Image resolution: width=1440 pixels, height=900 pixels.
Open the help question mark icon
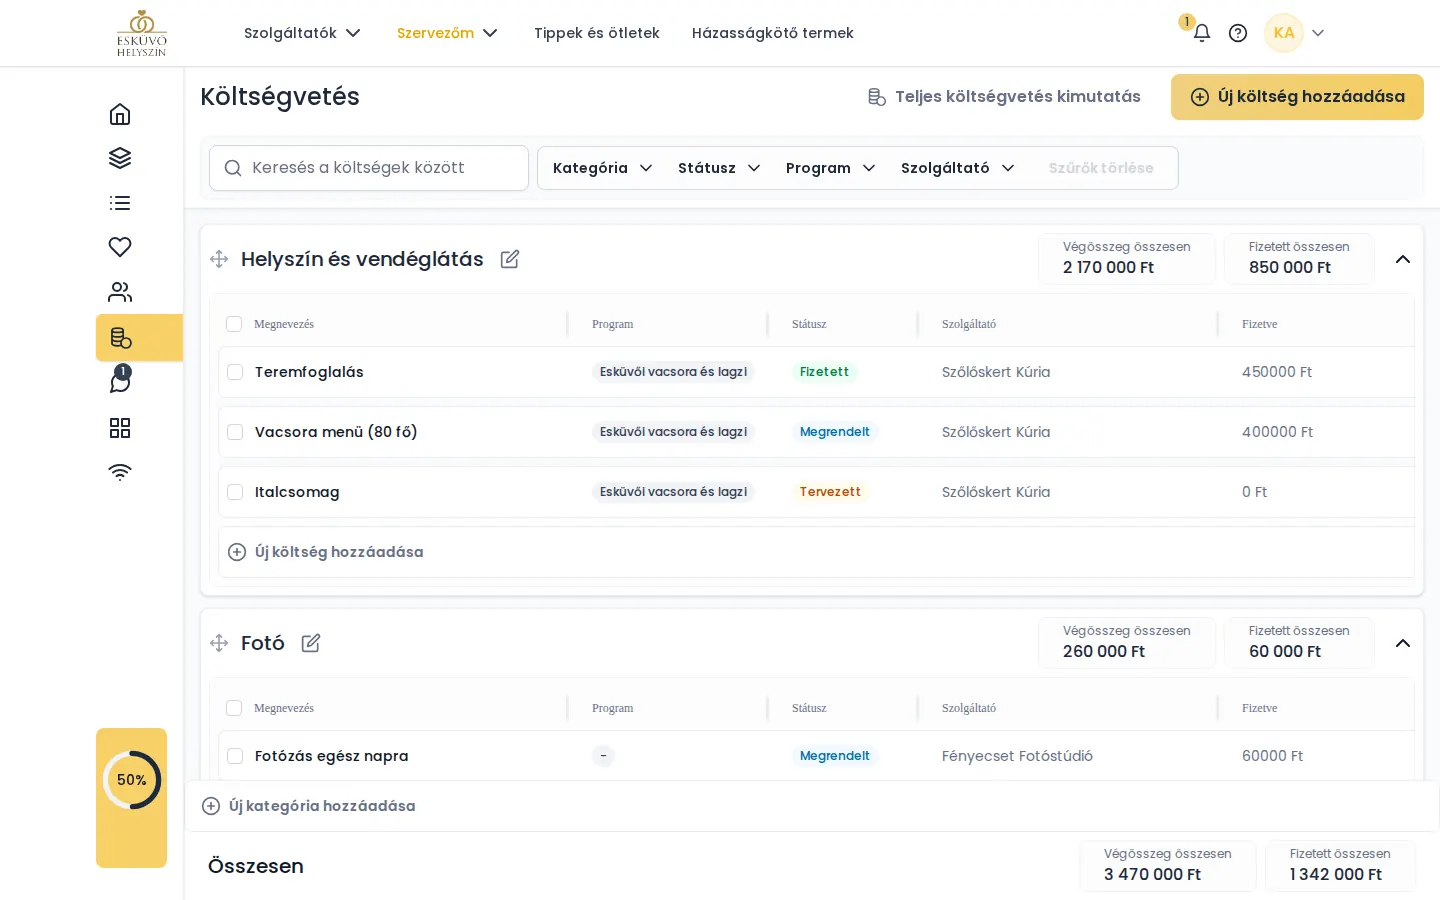tap(1238, 33)
